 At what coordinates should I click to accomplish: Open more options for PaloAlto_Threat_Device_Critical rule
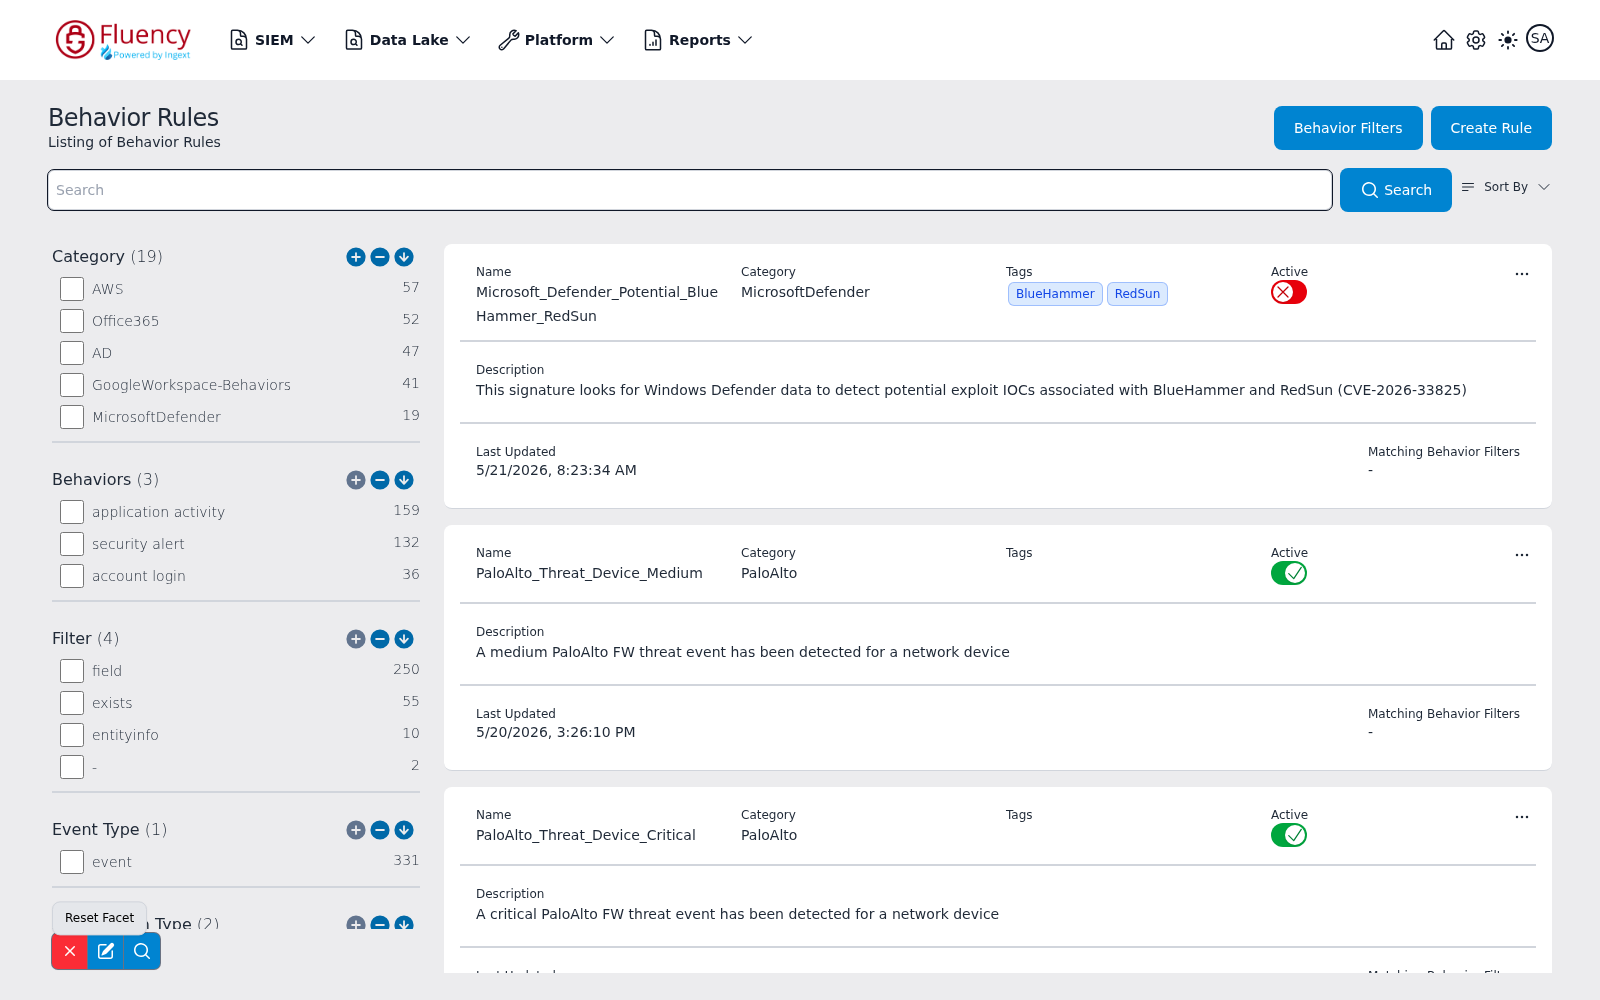(x=1522, y=817)
